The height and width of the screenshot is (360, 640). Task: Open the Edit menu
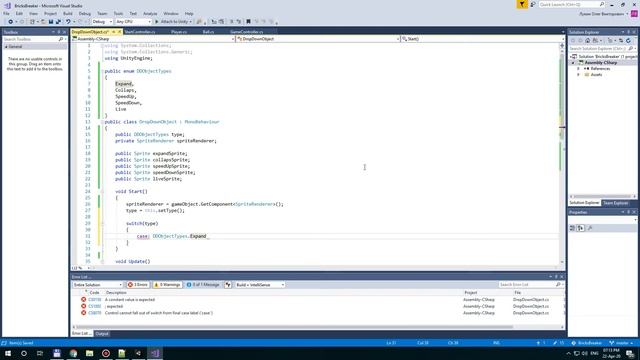pos(19,13)
